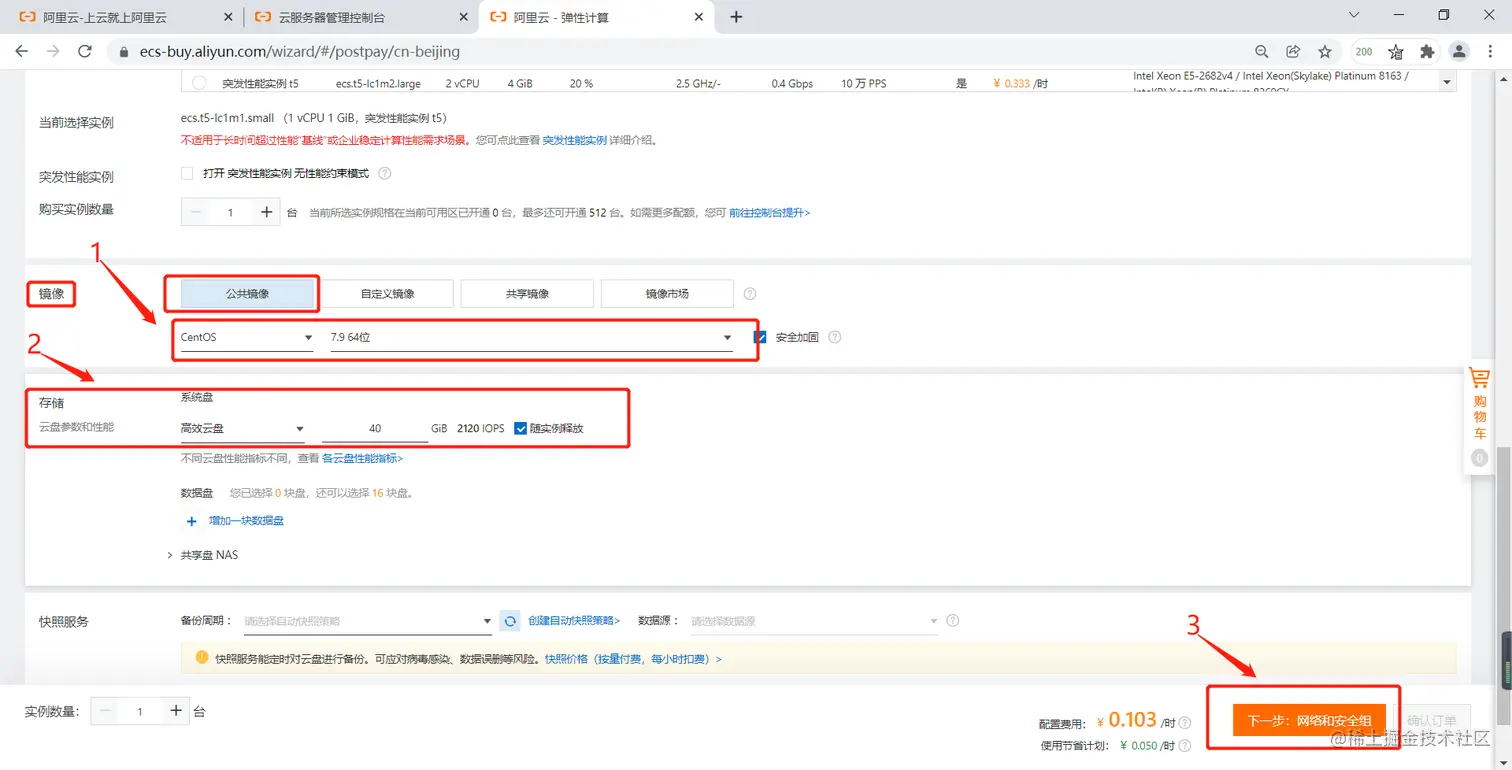Open 突发性能实例 details link

click(x=575, y=140)
